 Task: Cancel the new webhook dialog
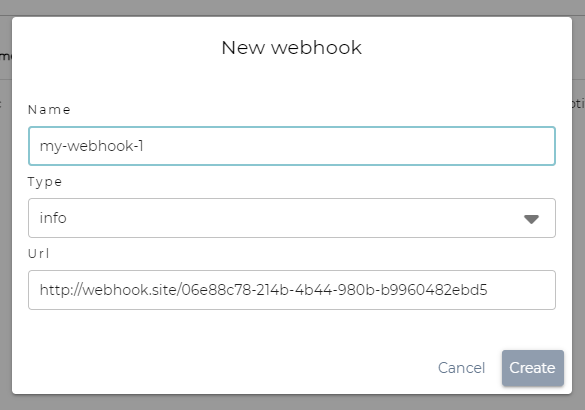461,368
